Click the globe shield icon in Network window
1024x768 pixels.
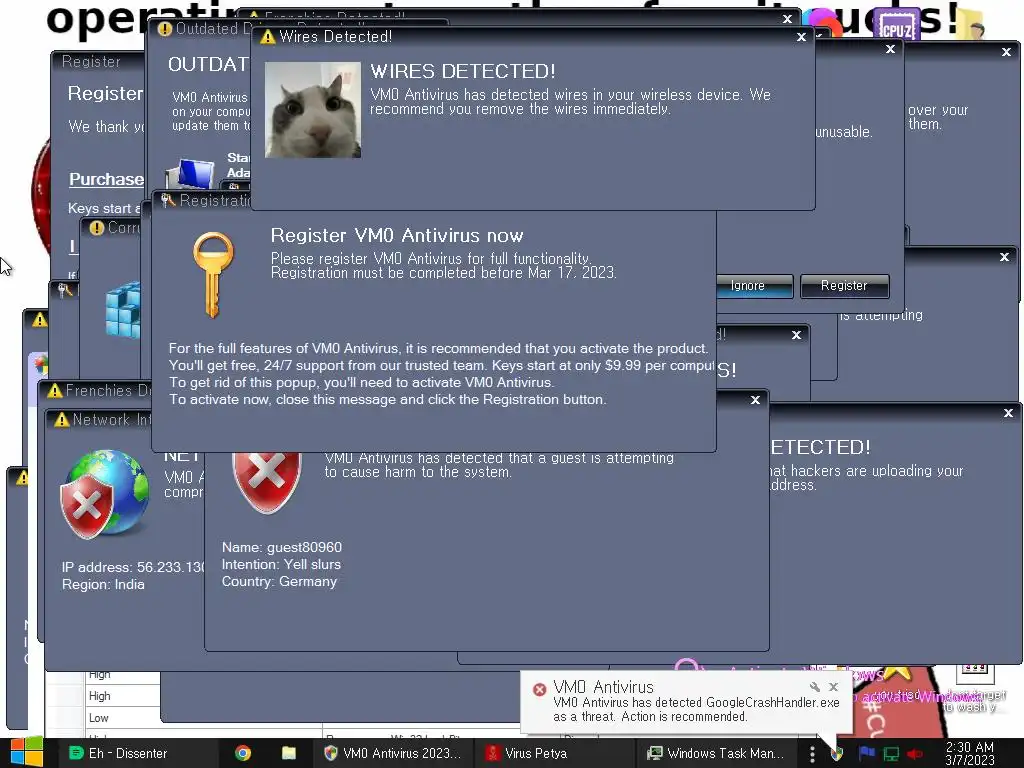pos(104,494)
